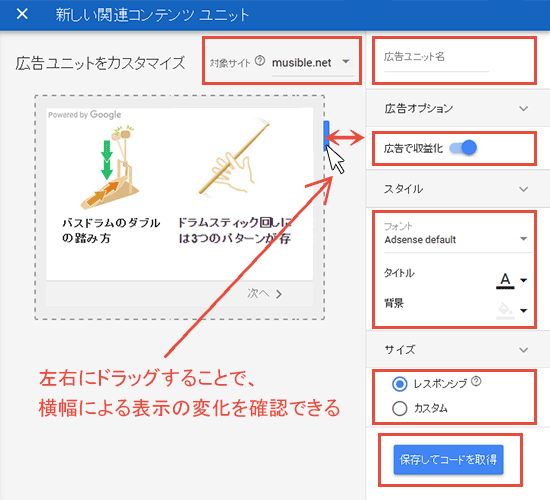Open the background color dropdown arrow
This screenshot has width=550, height=500.
tap(524, 311)
